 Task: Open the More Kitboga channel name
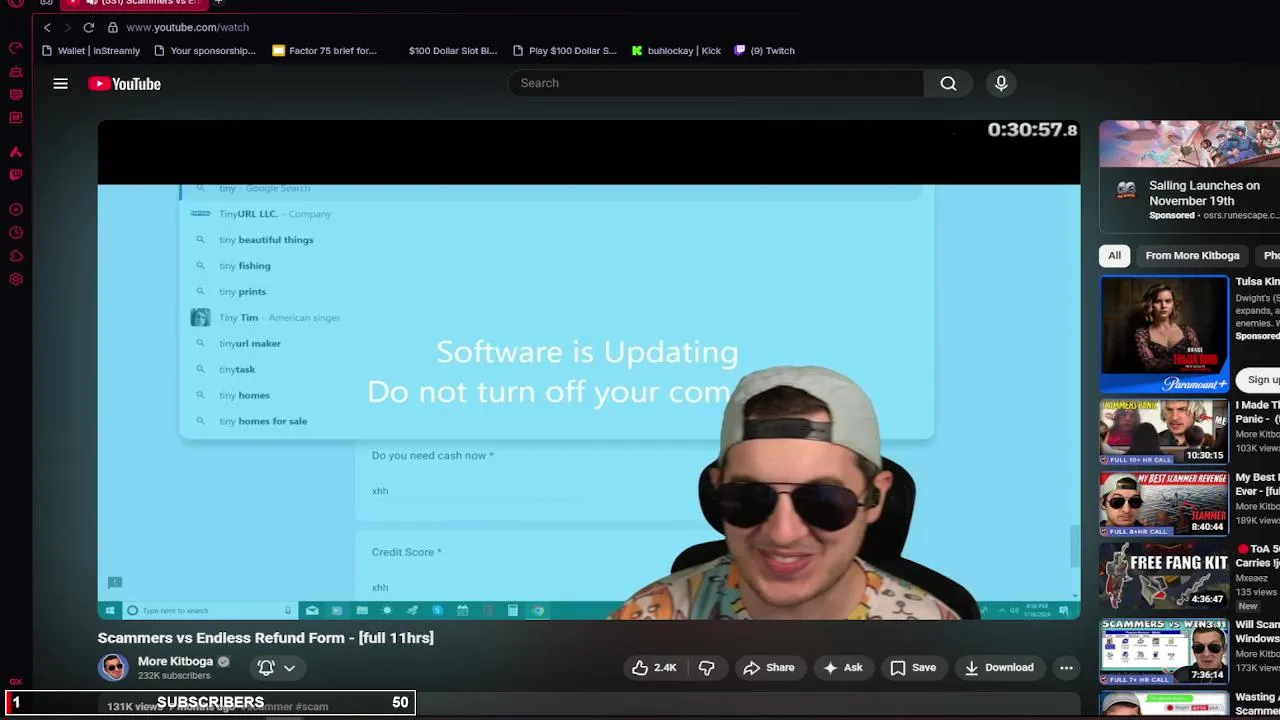[x=175, y=661]
